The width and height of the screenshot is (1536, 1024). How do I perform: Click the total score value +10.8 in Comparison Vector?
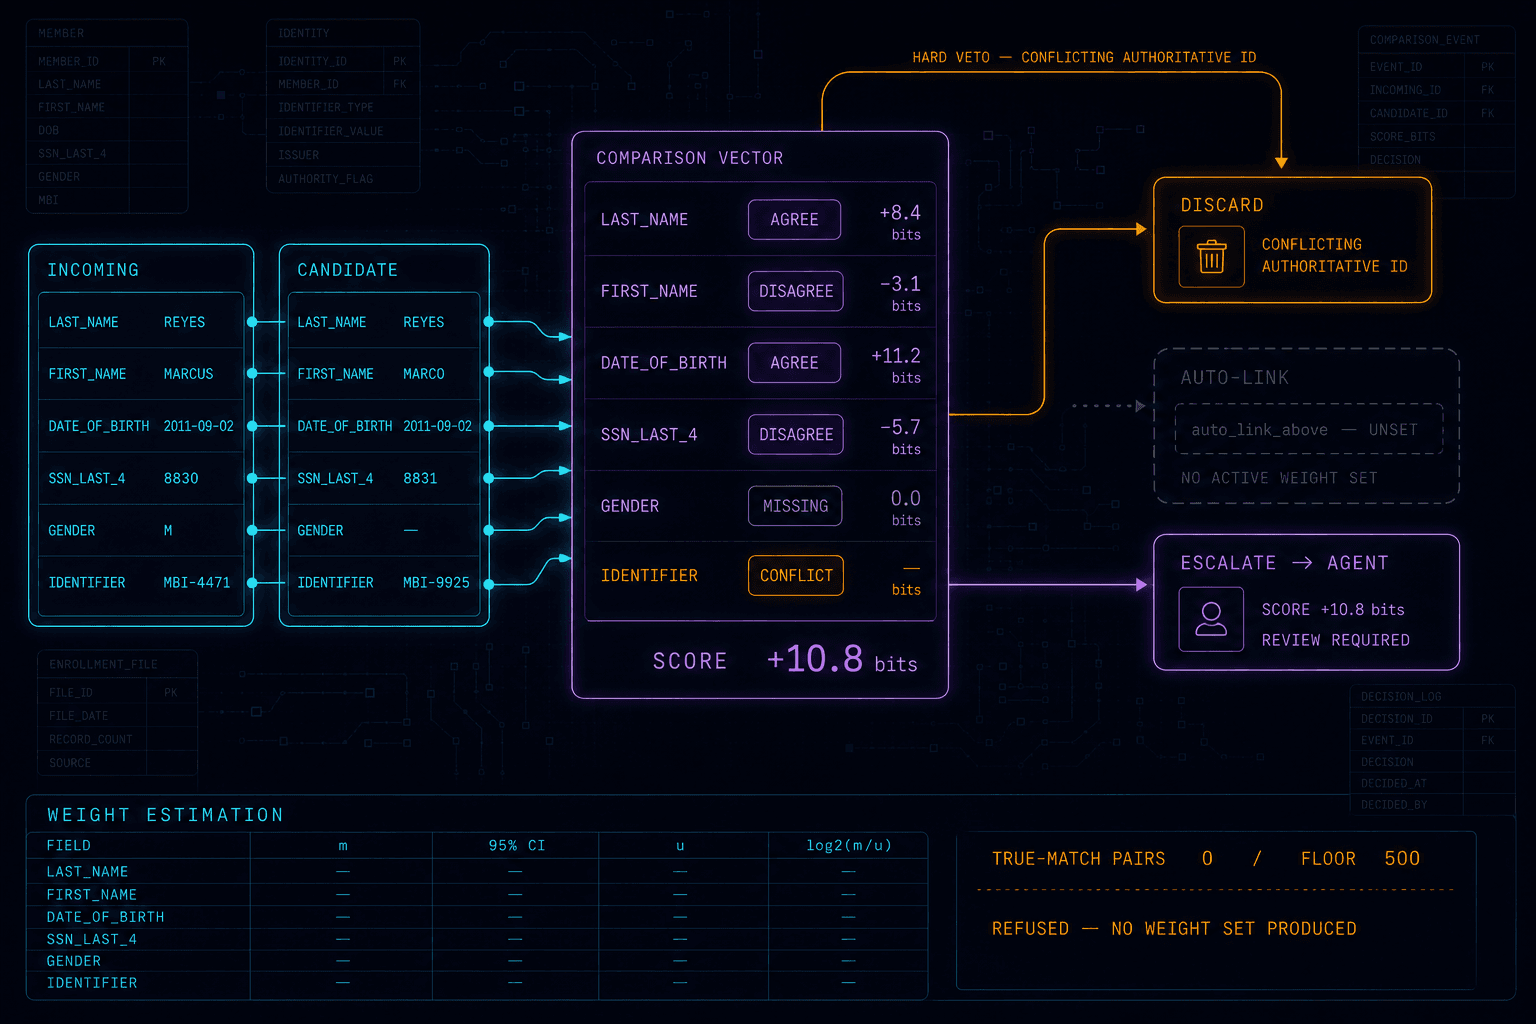click(815, 659)
